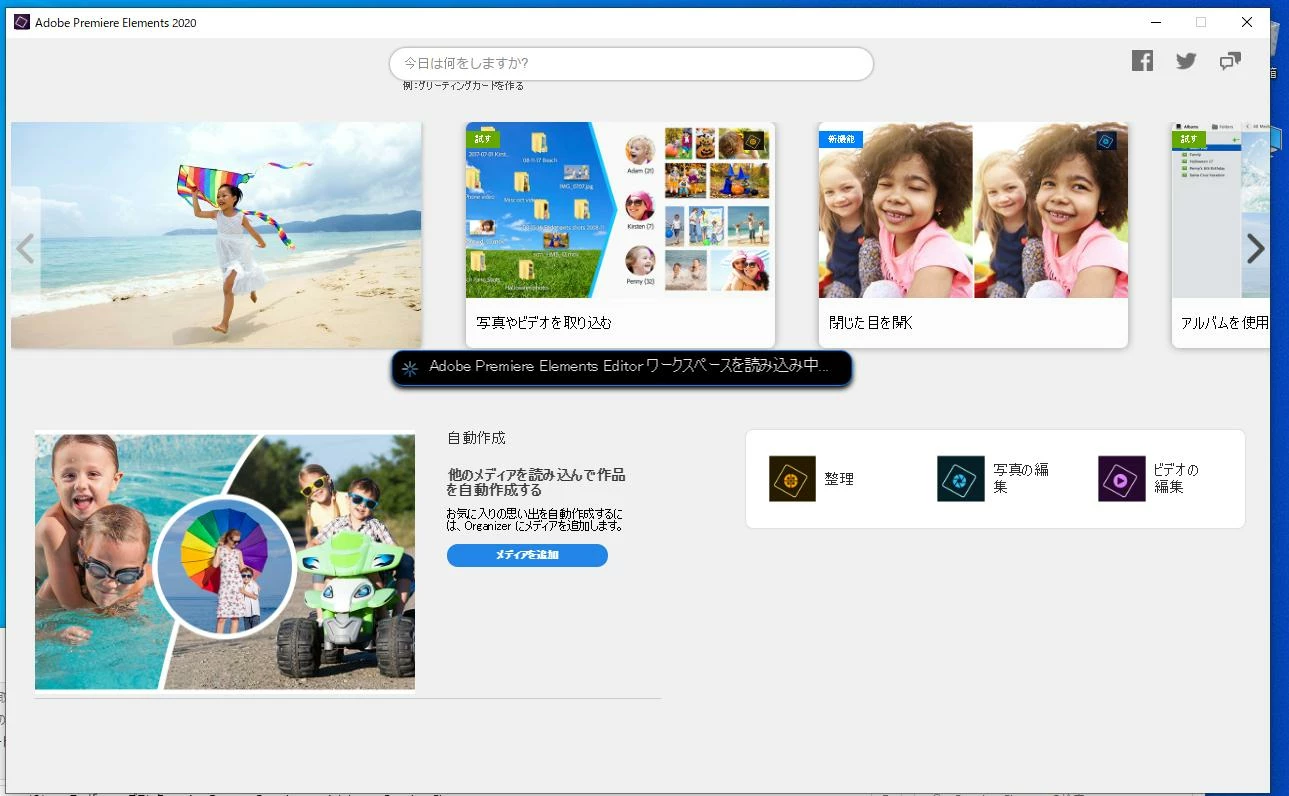Maximize the Premiere Elements window
The width and height of the screenshot is (1289, 796).
tap(1201, 22)
